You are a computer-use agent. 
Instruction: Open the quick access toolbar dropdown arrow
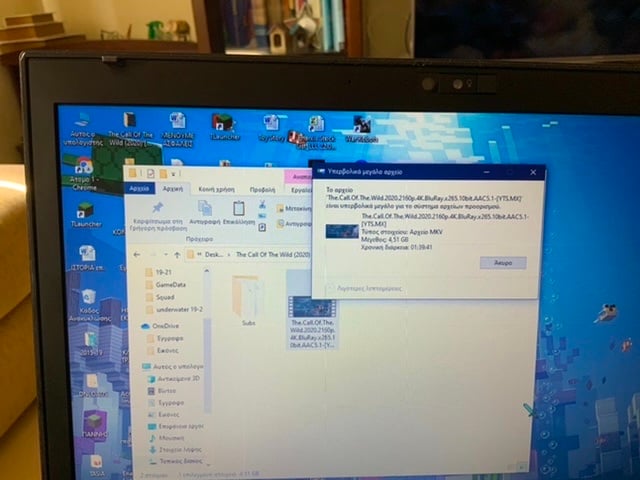click(173, 174)
